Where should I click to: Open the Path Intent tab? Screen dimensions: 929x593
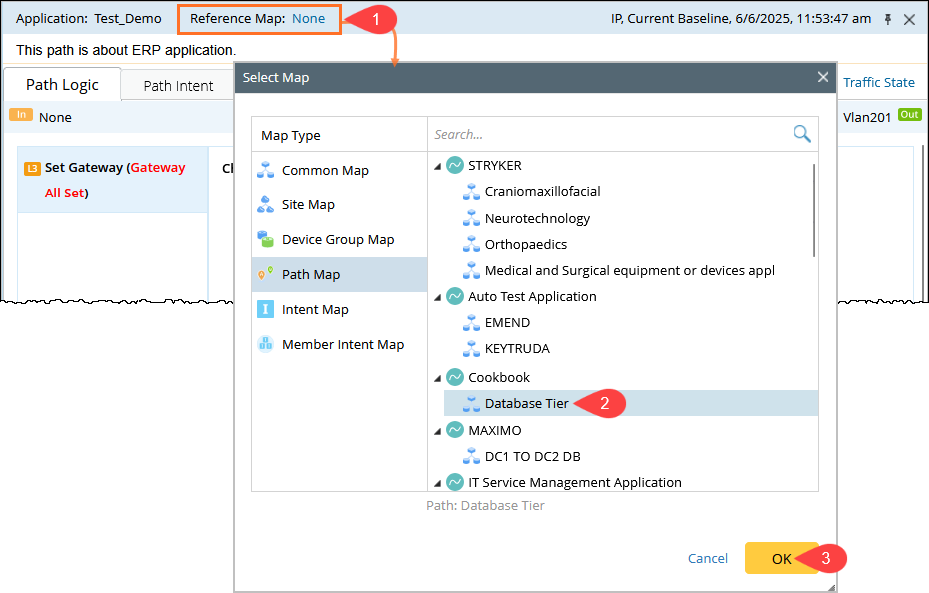(178, 86)
